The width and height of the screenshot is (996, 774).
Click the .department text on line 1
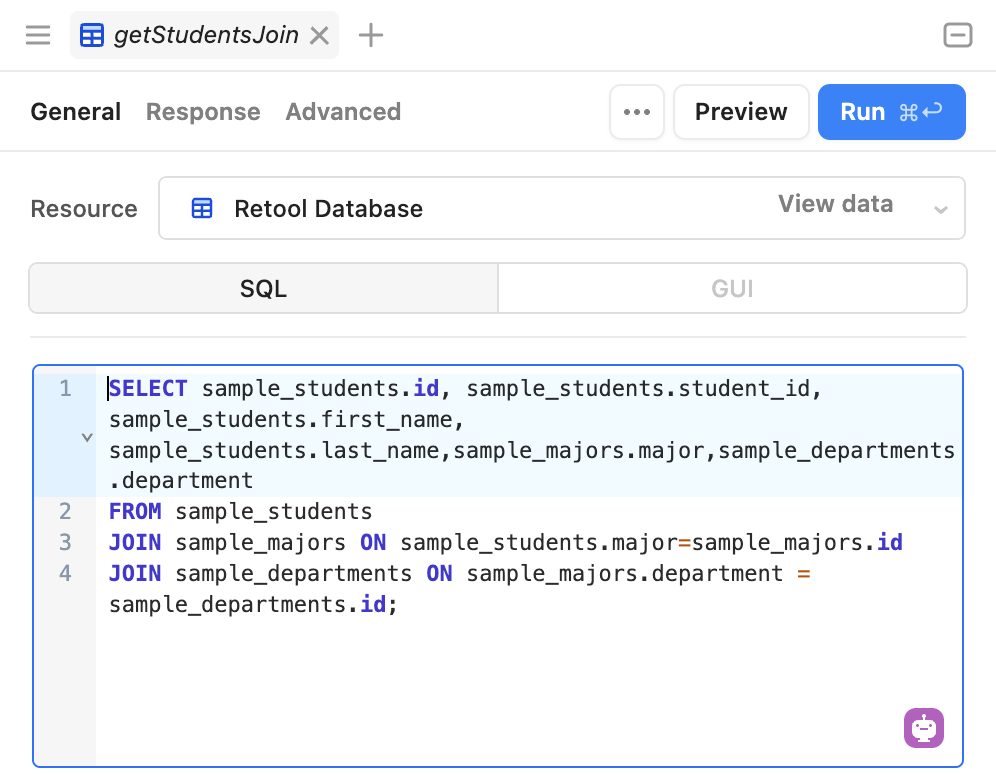181,481
